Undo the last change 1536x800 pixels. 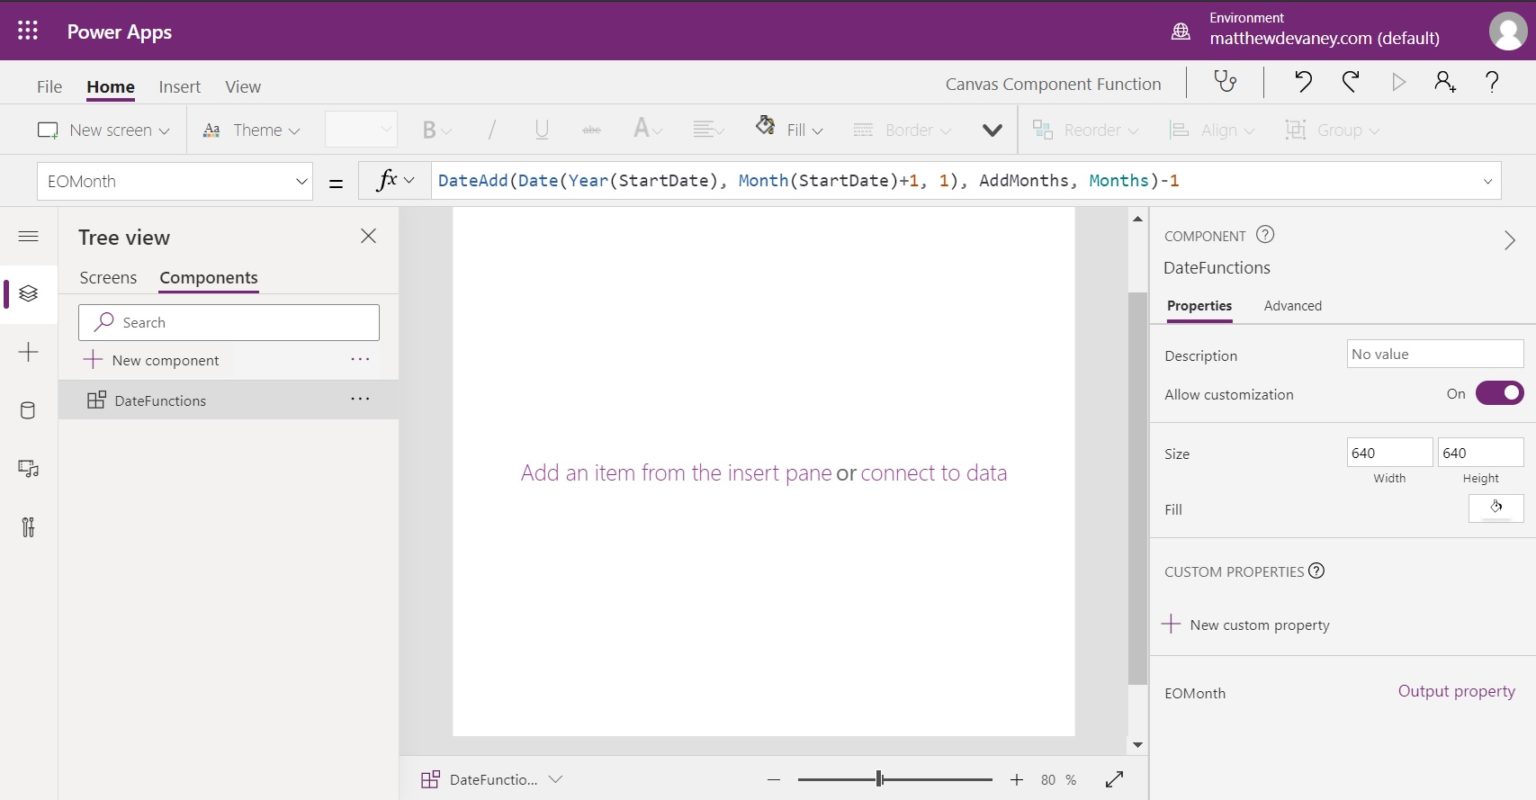pos(1302,82)
